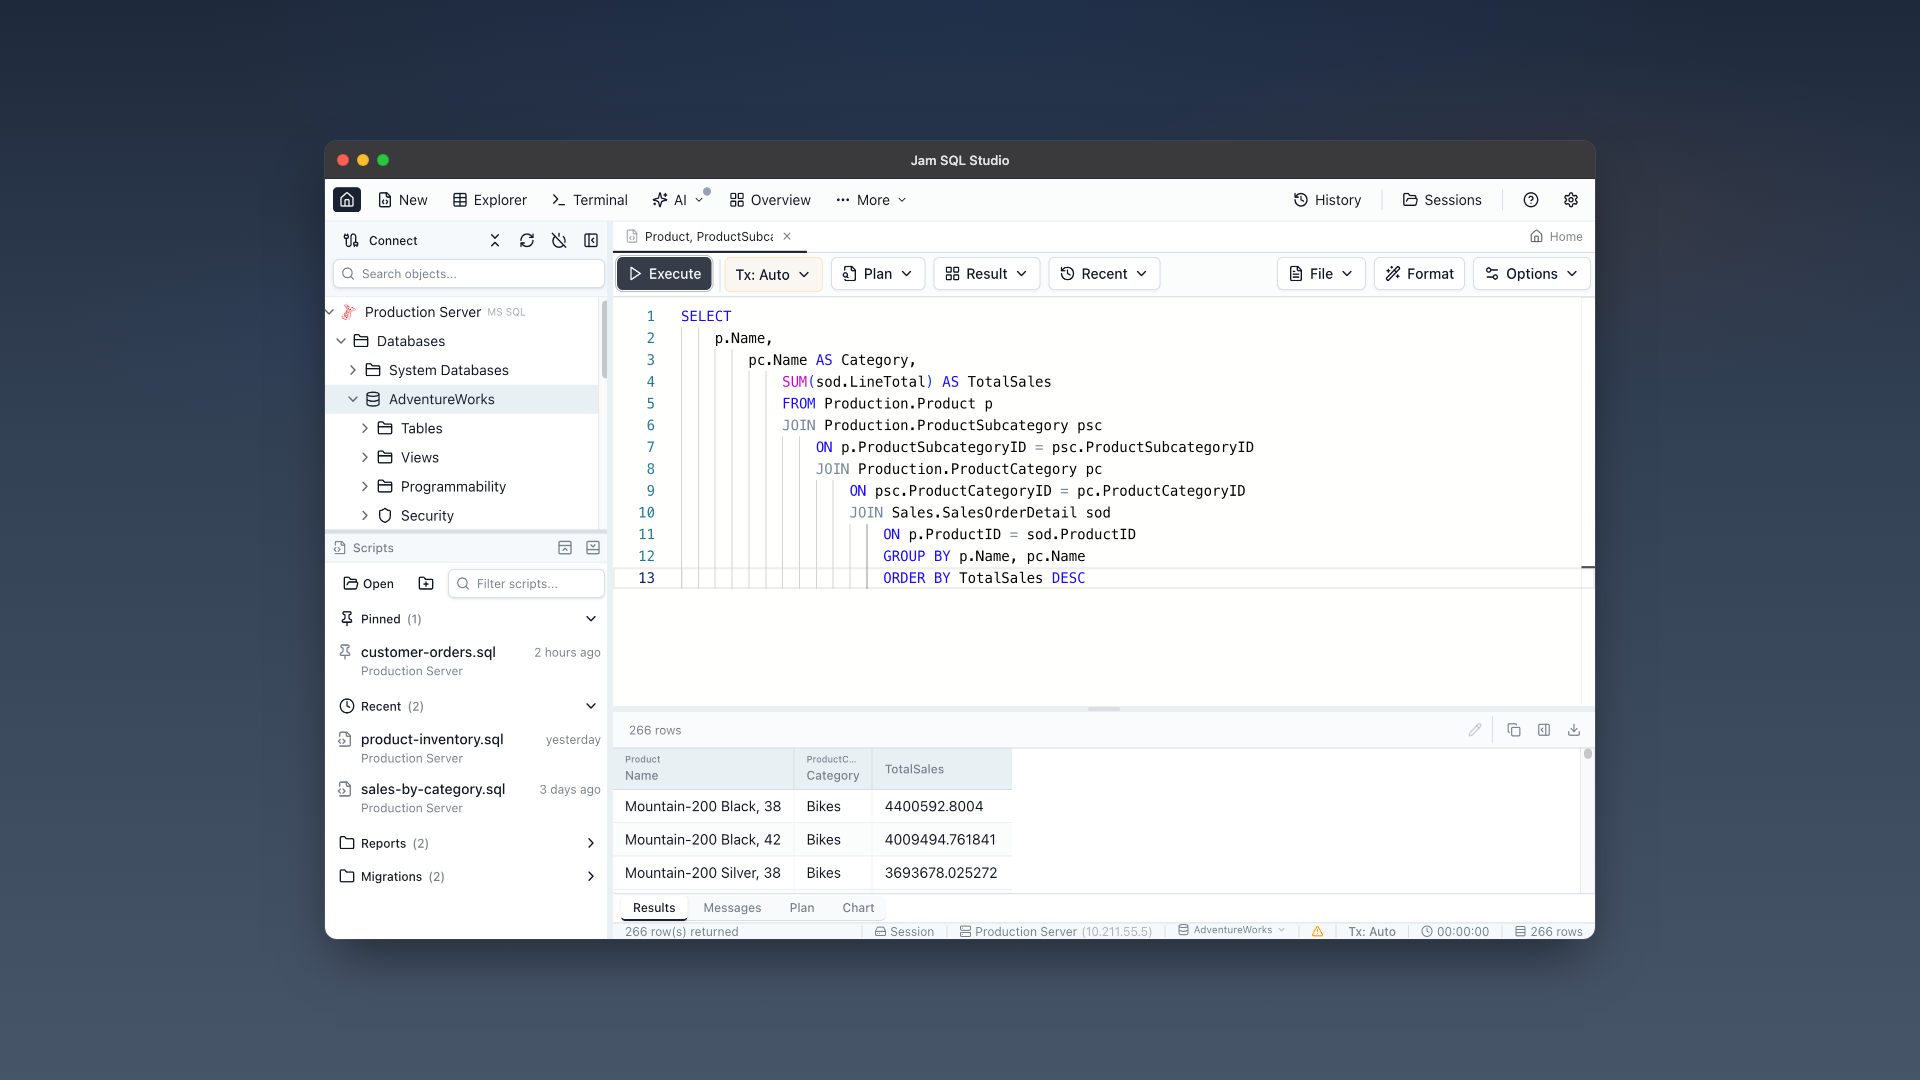This screenshot has width=1920, height=1080.
Task: Click the Filter scripts search field
Action: pos(526,583)
